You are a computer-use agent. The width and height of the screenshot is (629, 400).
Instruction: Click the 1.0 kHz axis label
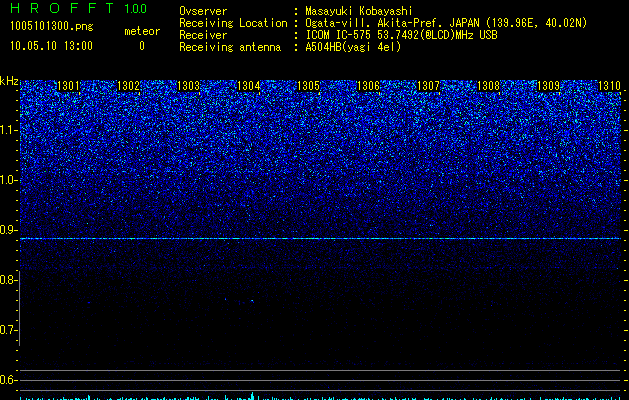8,180
